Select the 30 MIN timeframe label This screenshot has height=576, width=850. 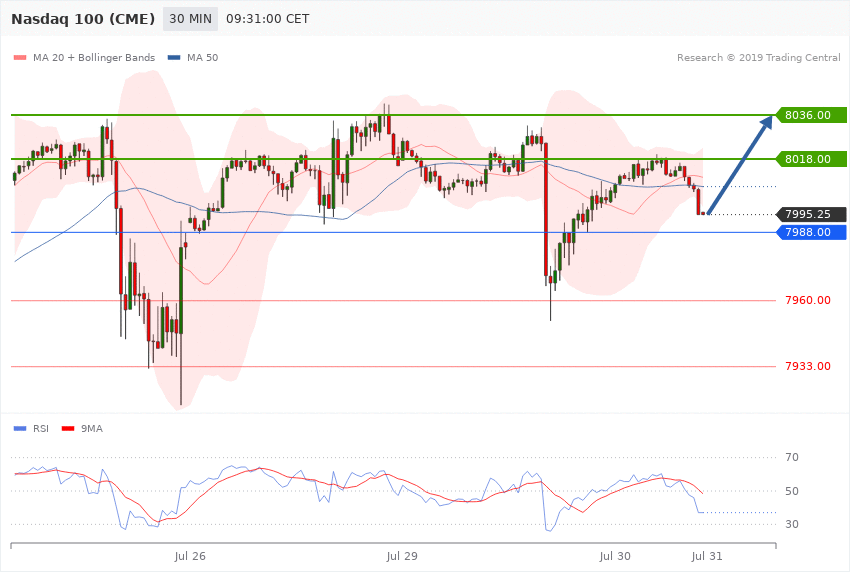pos(190,19)
